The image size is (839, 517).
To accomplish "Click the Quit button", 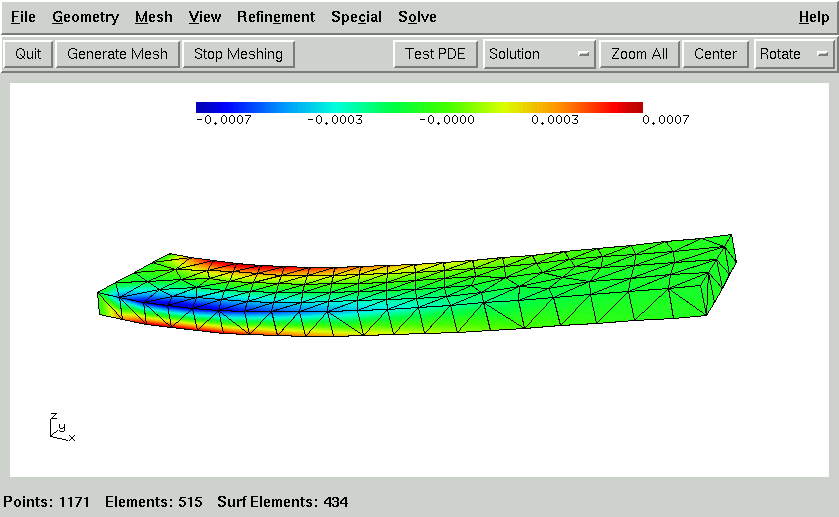I will (x=28, y=54).
